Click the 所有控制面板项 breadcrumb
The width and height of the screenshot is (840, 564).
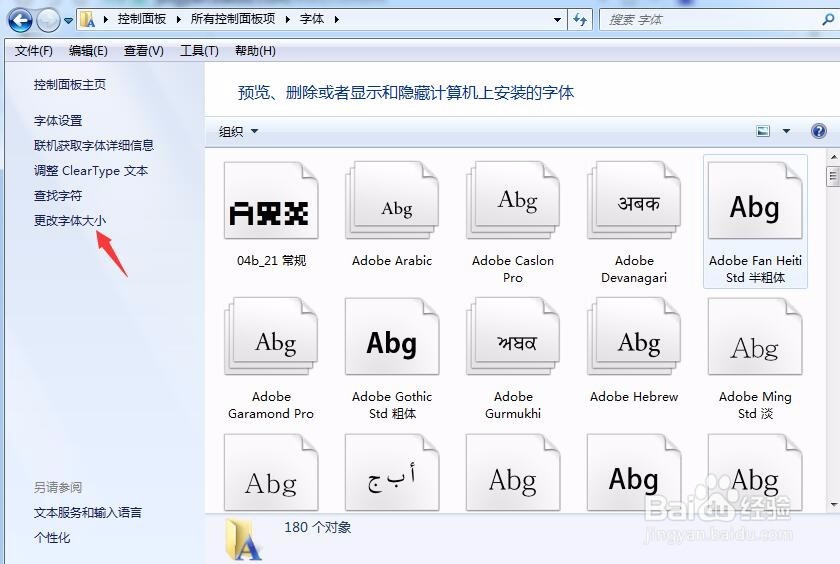tap(232, 19)
